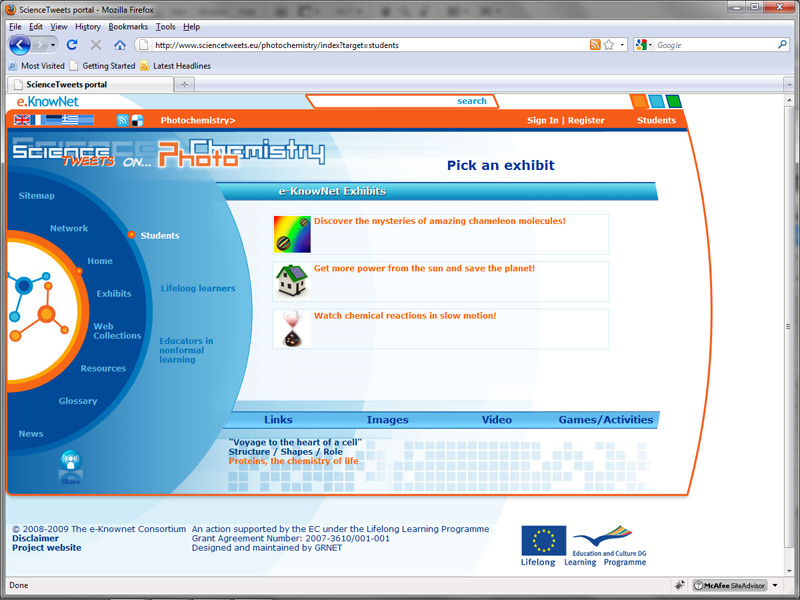Click the bug icon in status bar
Screen dimensions: 800x600
coord(679,585)
